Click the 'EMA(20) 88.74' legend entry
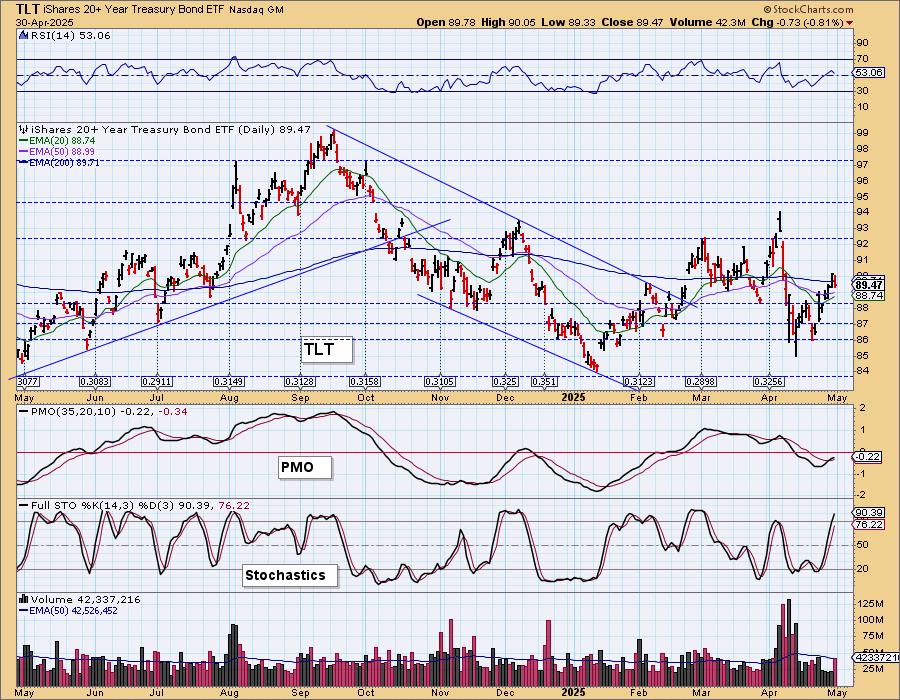Image resolution: width=900 pixels, height=700 pixels. 57,141
